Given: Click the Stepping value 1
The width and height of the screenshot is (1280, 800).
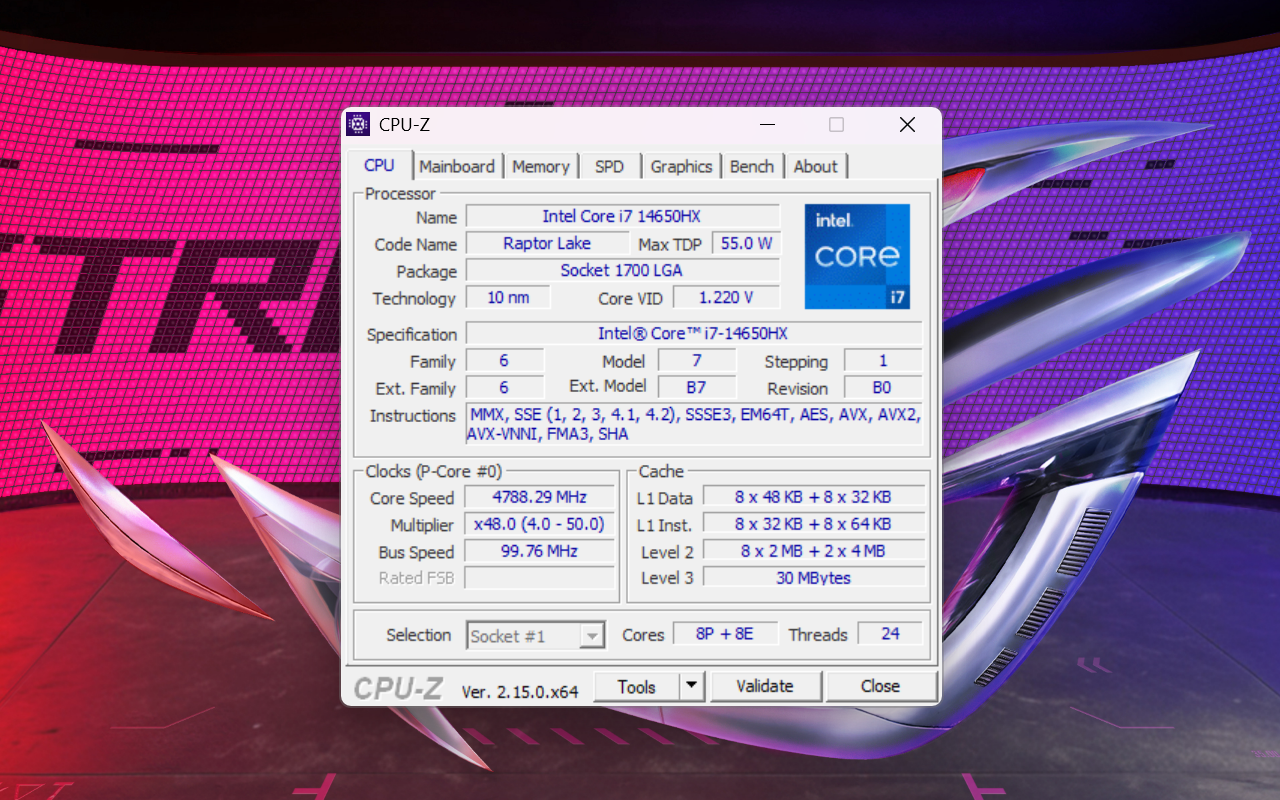Looking at the screenshot, I should tap(883, 360).
